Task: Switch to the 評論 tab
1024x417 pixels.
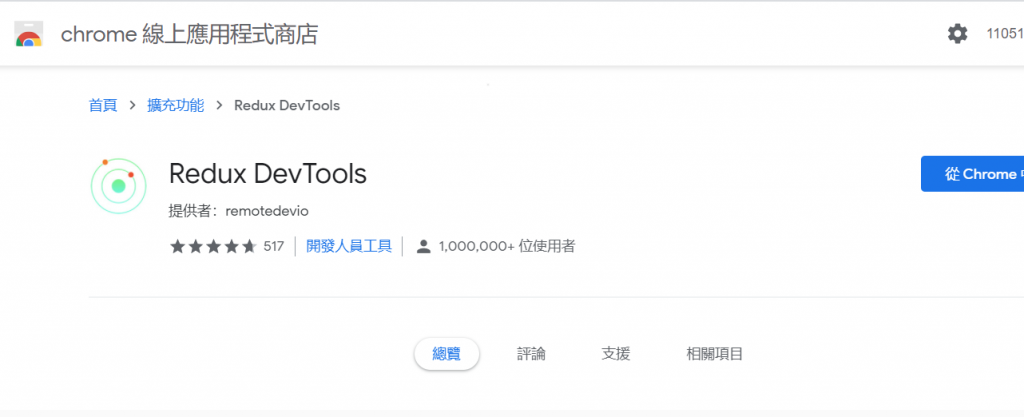Action: (x=531, y=354)
